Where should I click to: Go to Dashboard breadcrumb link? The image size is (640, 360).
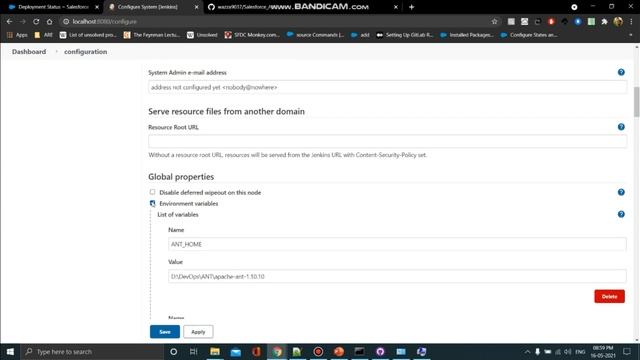[x=29, y=52]
